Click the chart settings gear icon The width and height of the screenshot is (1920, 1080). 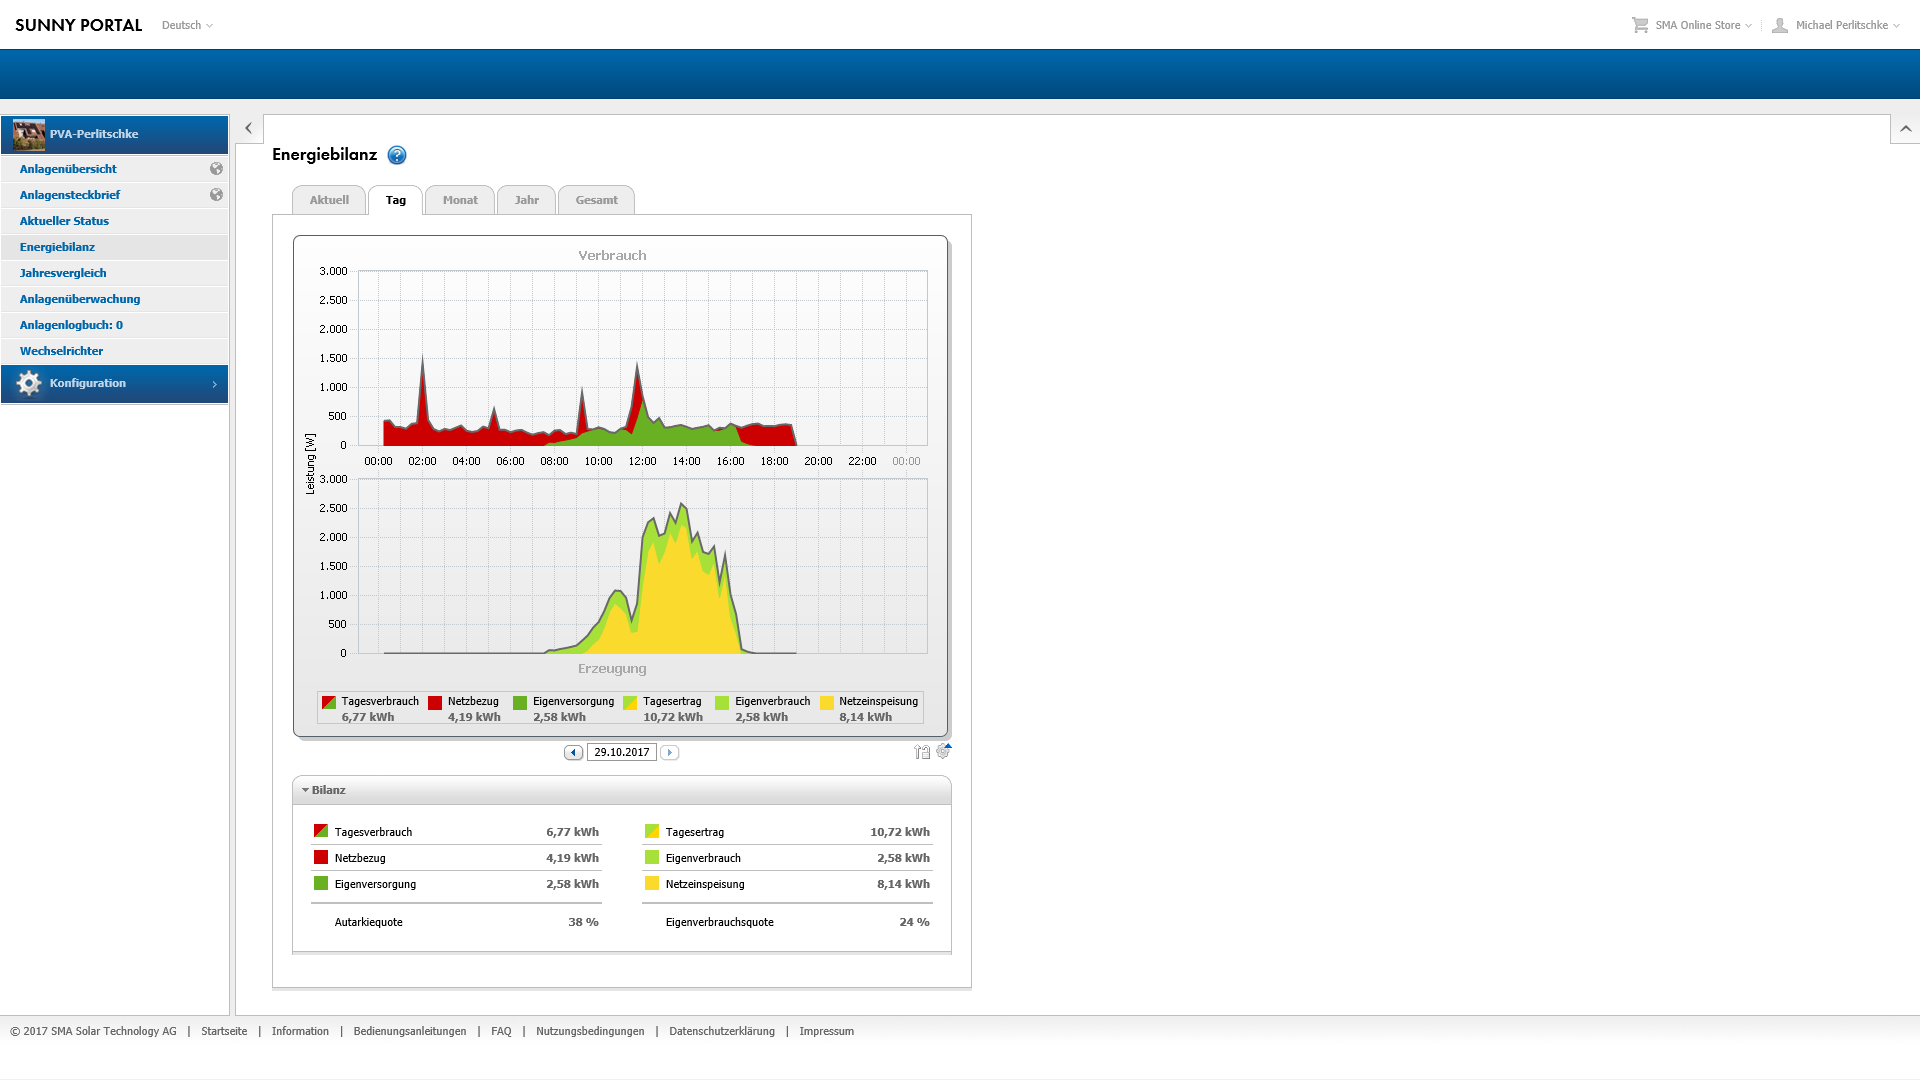(943, 751)
